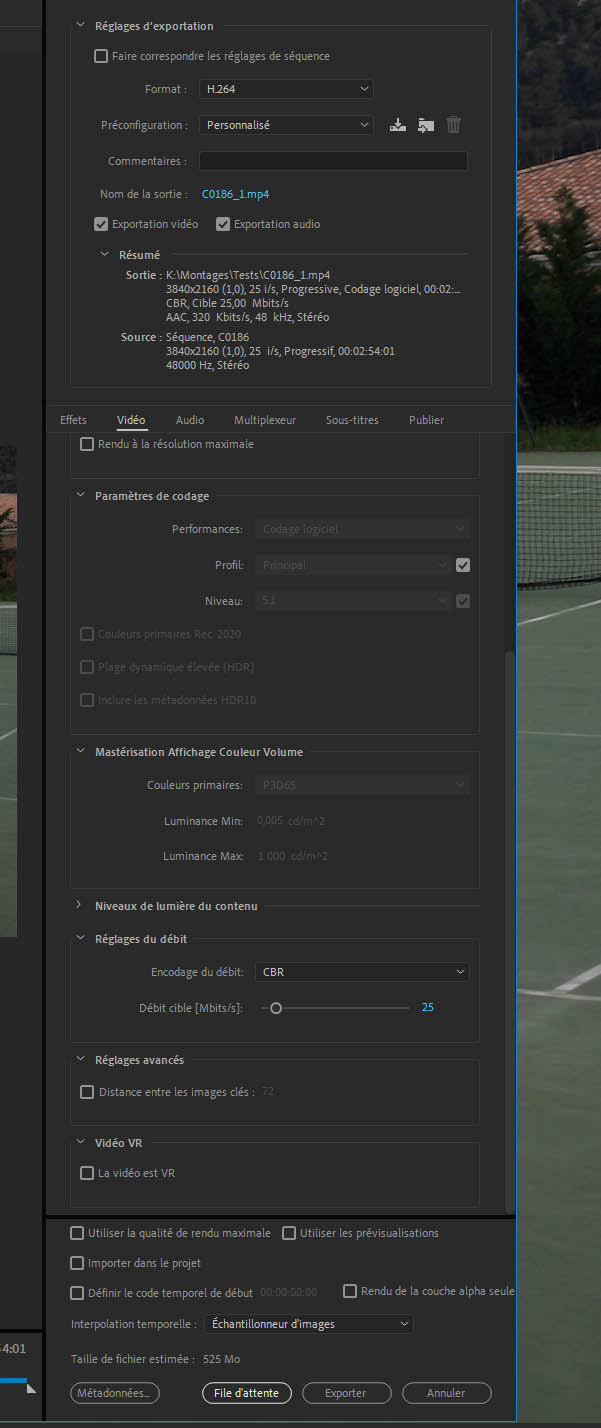This screenshot has height=1428, width=601.
Task: Click the import preset icon
Action: [426, 125]
